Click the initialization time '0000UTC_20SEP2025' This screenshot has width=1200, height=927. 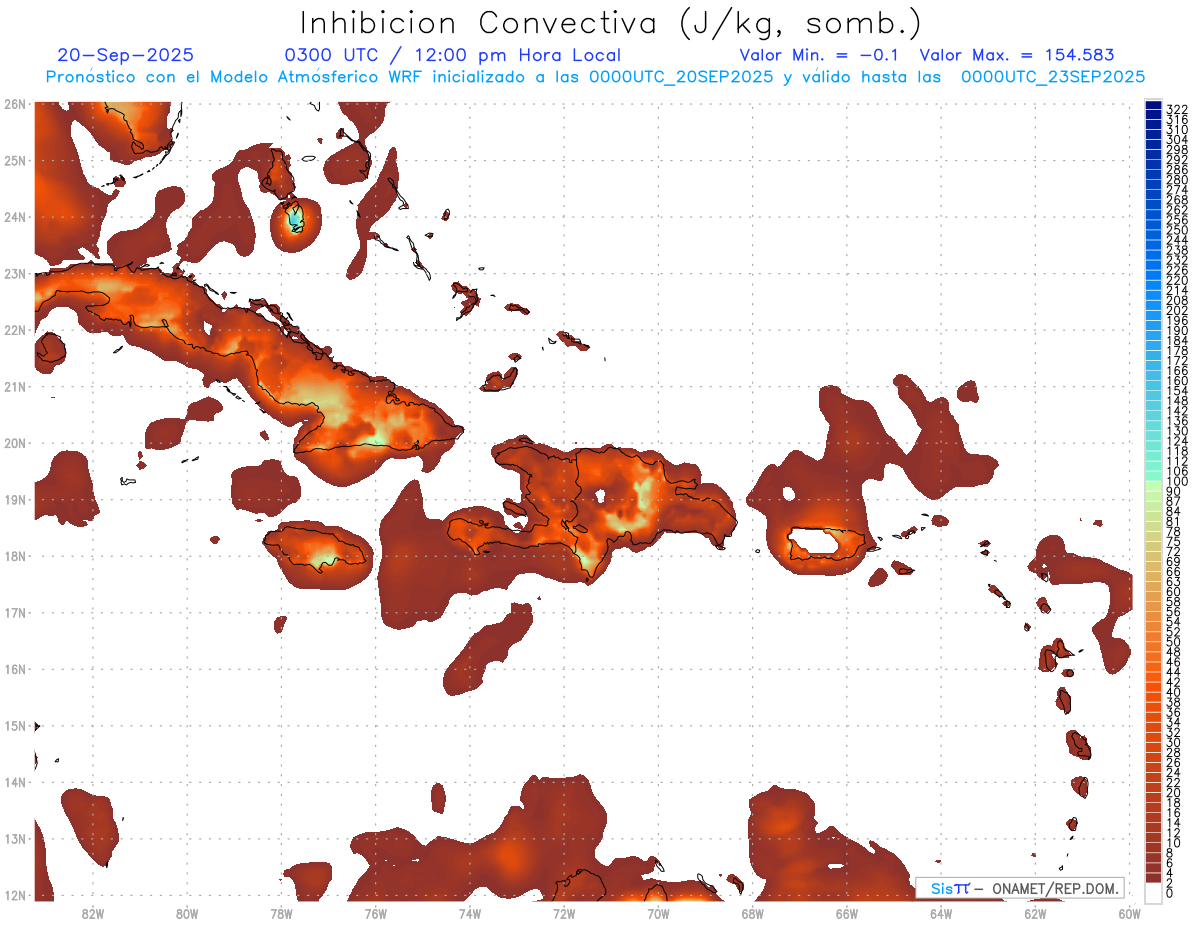[681, 77]
